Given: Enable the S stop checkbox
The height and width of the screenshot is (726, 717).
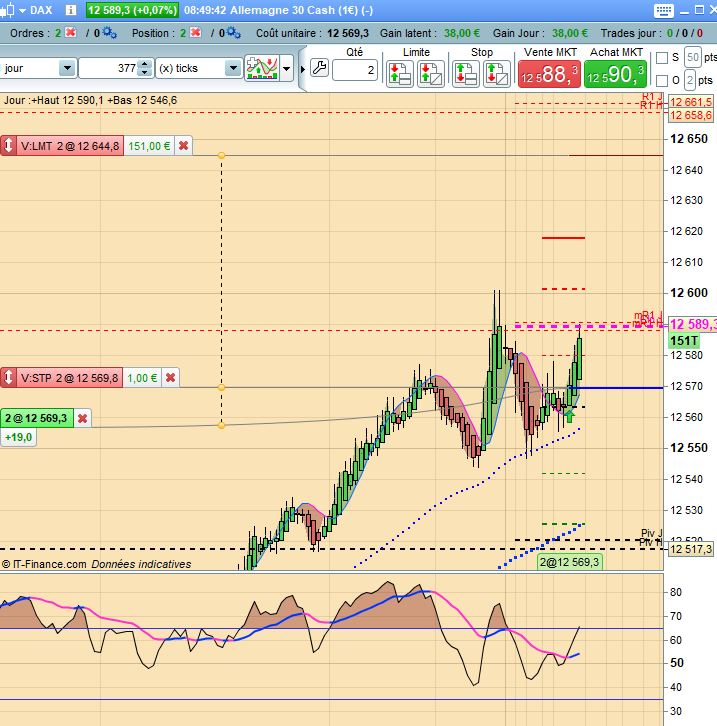Looking at the screenshot, I should (662, 57).
